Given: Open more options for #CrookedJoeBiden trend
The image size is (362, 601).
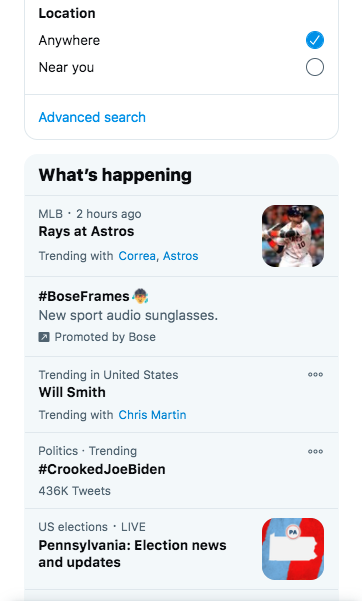Looking at the screenshot, I should (x=315, y=451).
